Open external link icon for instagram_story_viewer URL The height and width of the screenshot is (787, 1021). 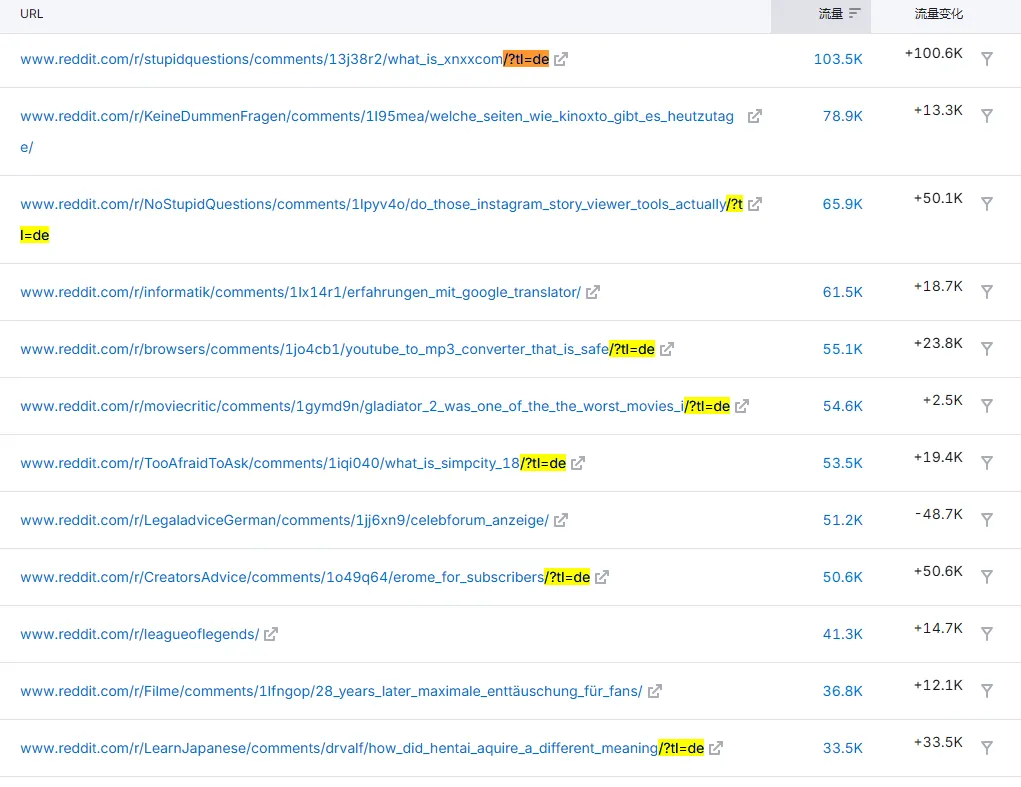pyautogui.click(x=755, y=204)
